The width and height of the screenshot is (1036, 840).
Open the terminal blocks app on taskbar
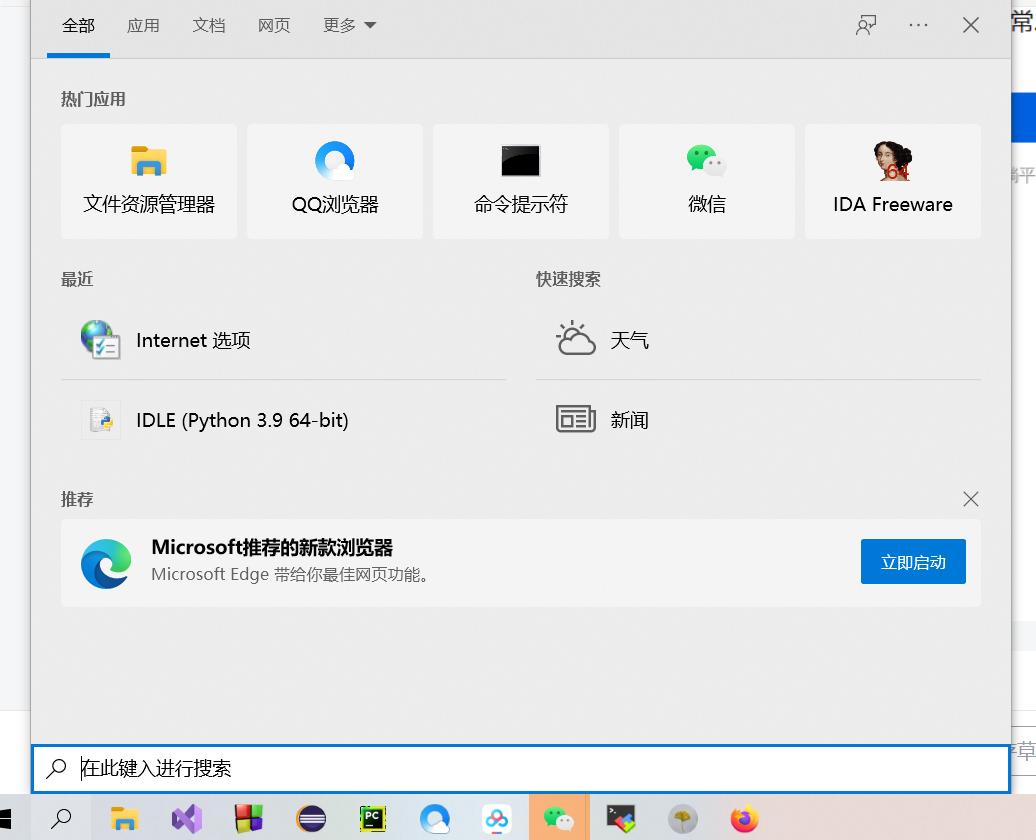point(621,819)
